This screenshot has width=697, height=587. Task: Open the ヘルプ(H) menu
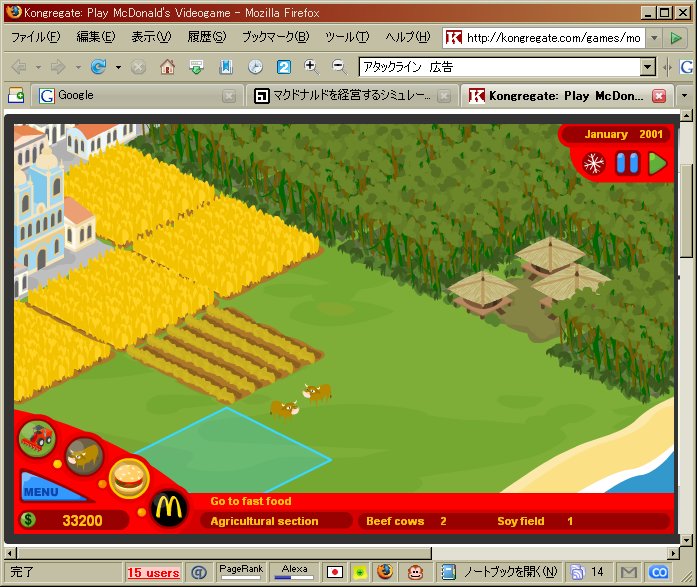click(x=408, y=37)
